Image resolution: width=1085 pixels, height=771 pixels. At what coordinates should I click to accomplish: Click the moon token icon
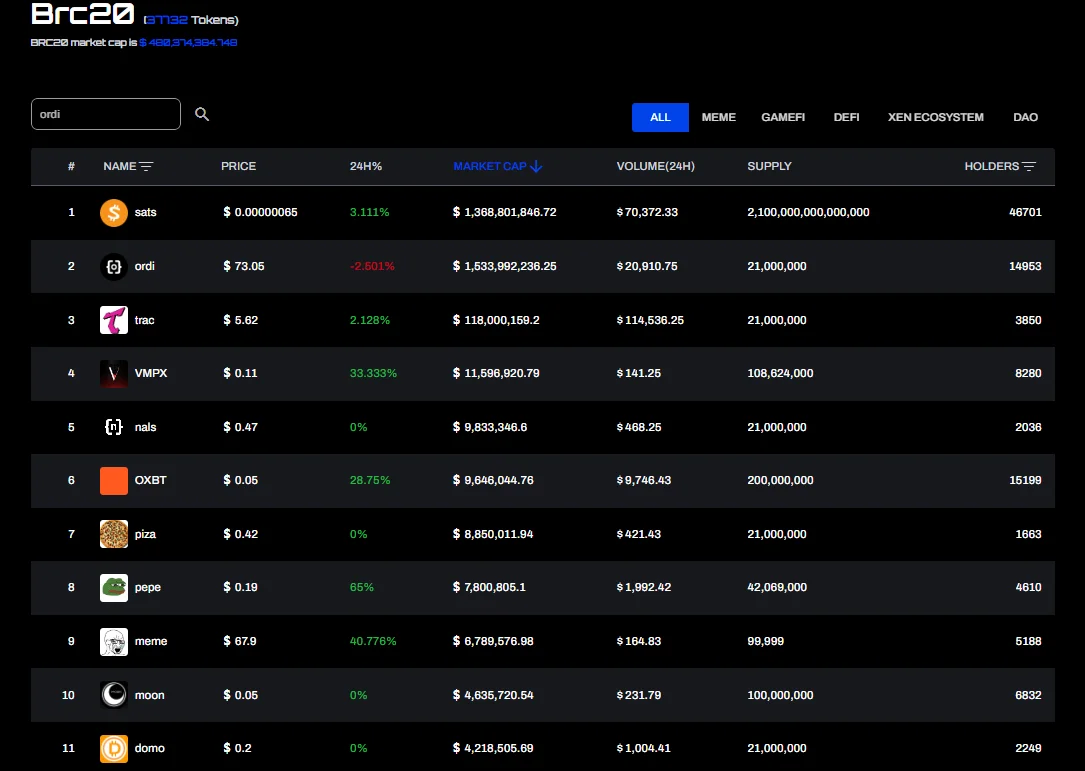click(114, 695)
